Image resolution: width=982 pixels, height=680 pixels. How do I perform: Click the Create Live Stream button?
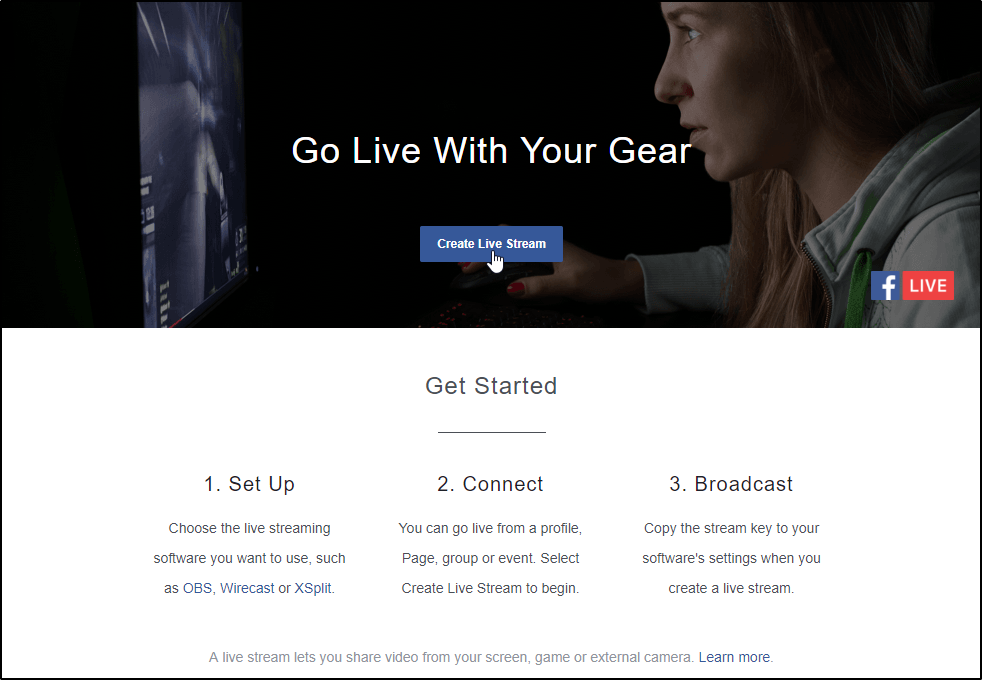[491, 244]
